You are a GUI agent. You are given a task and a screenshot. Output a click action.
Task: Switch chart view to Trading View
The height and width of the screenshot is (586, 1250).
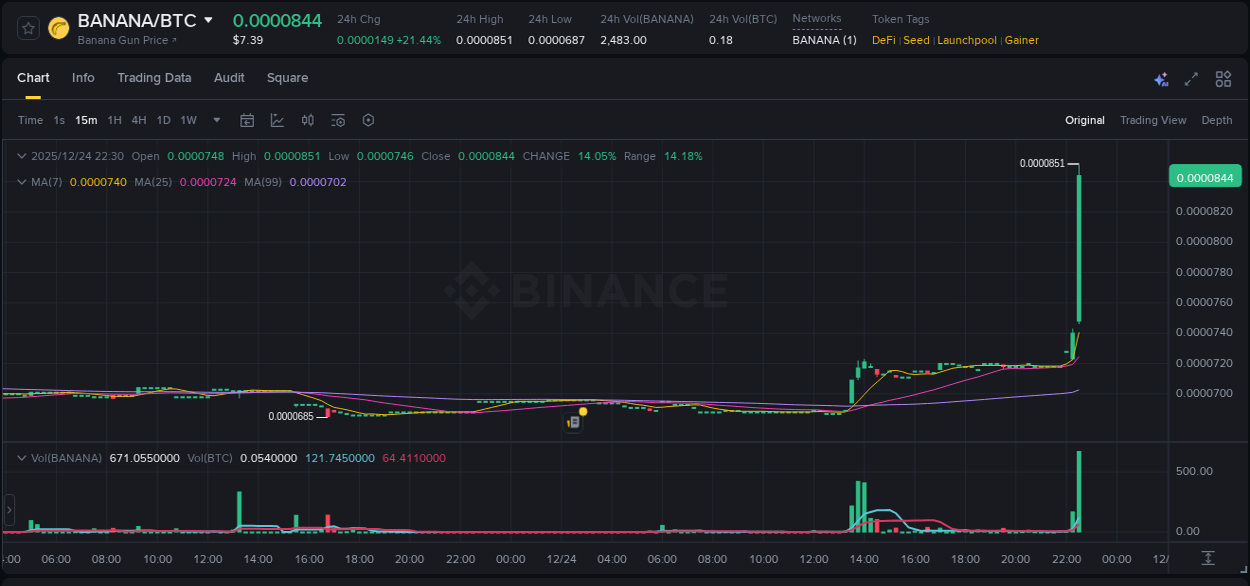1152,120
